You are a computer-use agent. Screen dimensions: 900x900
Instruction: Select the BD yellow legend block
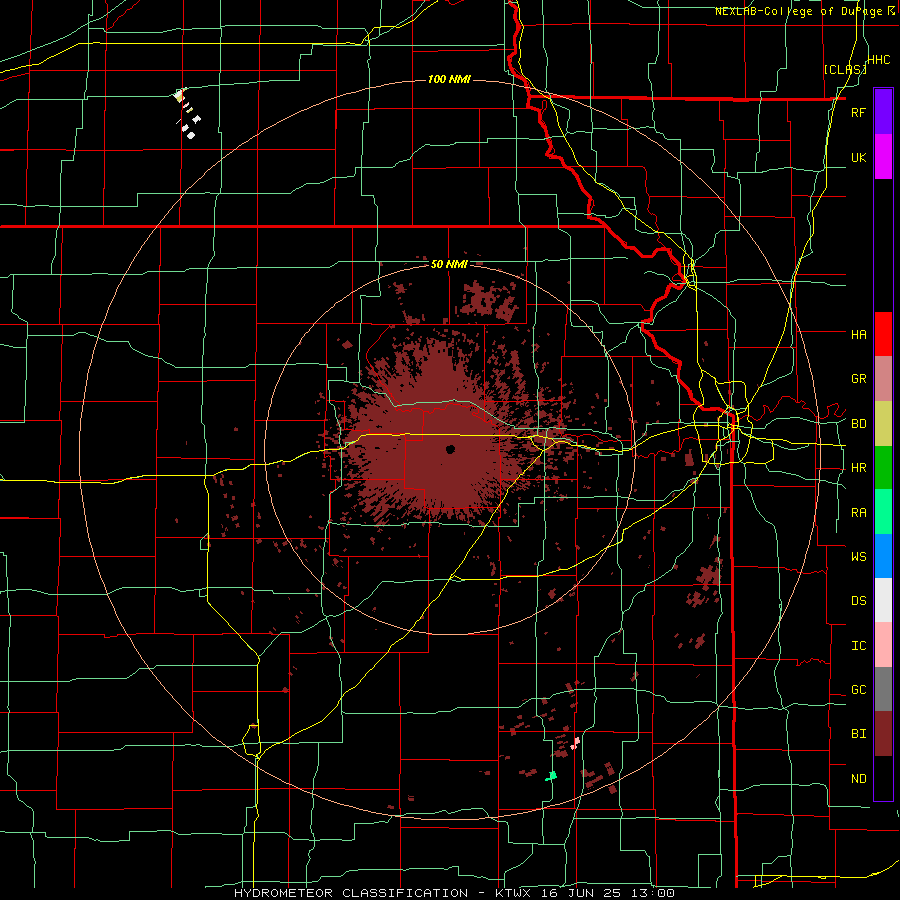coord(883,423)
